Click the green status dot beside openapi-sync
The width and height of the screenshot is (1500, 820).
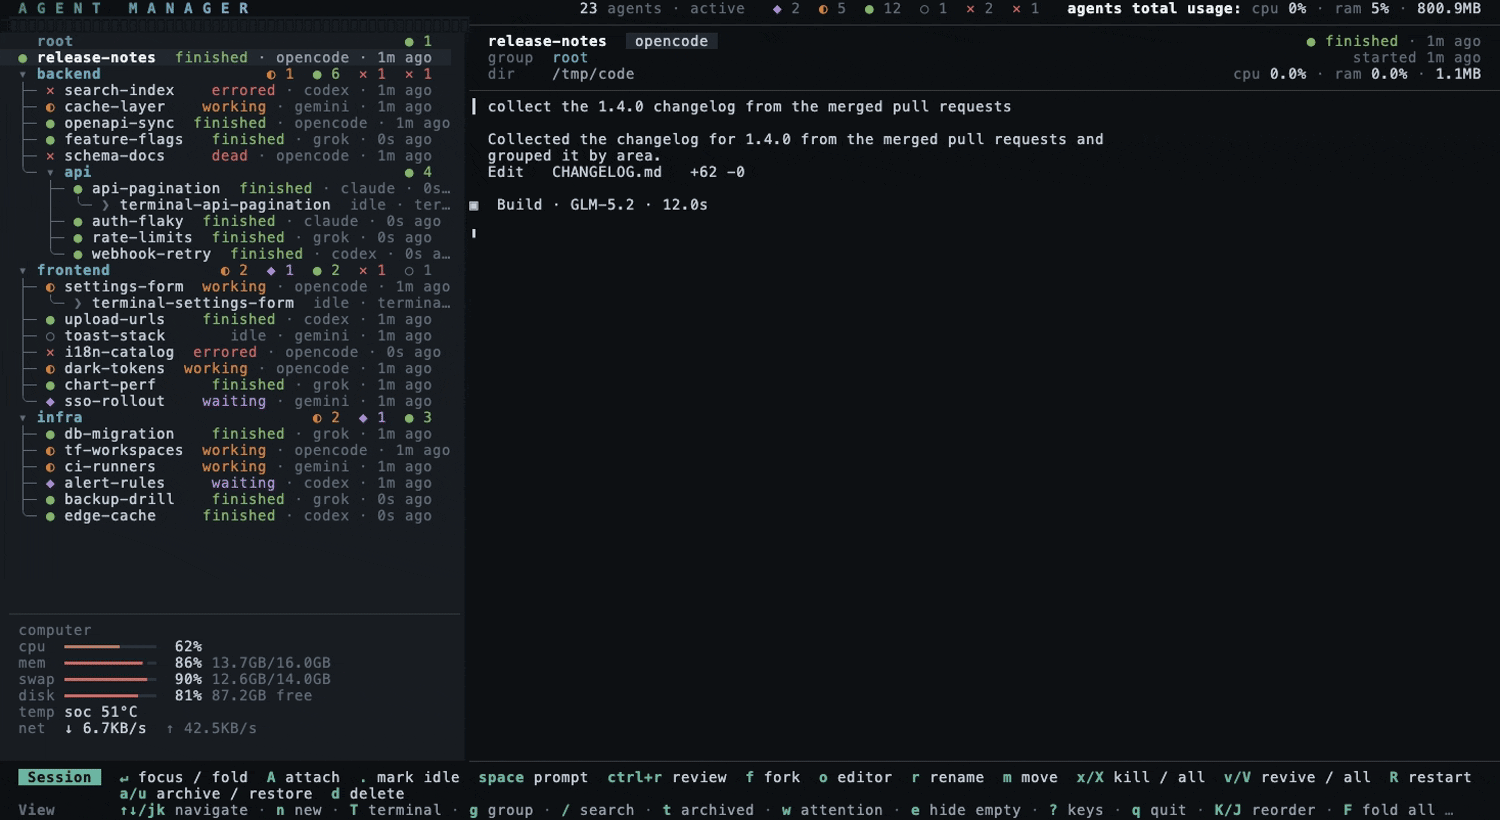50,124
